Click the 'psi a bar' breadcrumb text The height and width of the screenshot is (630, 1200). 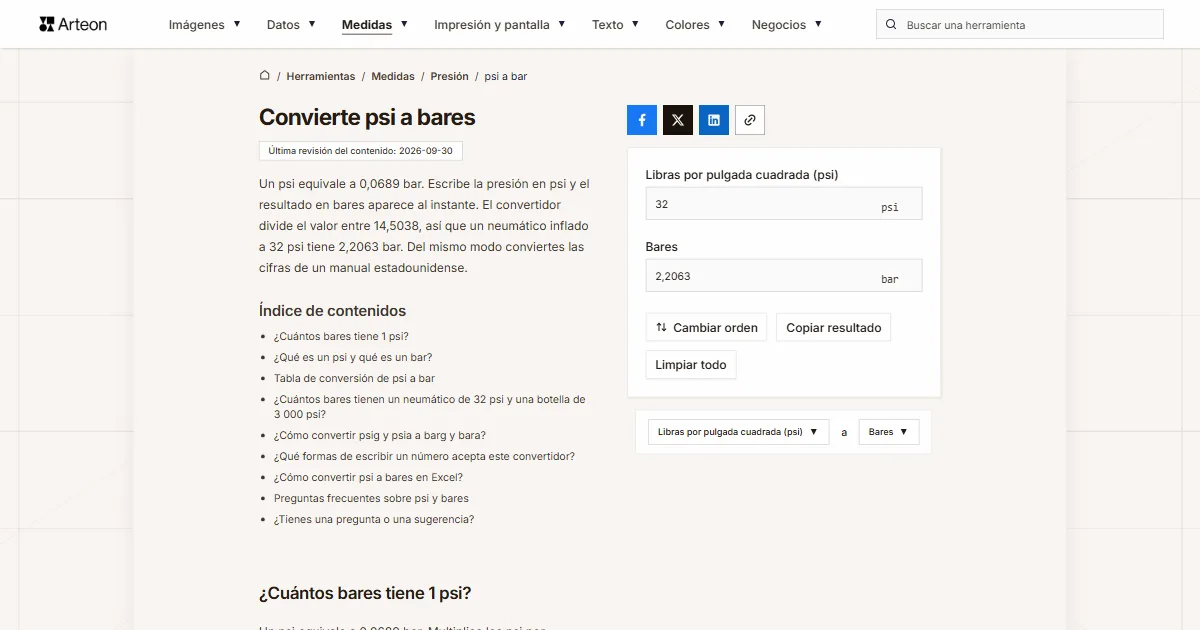tap(506, 76)
